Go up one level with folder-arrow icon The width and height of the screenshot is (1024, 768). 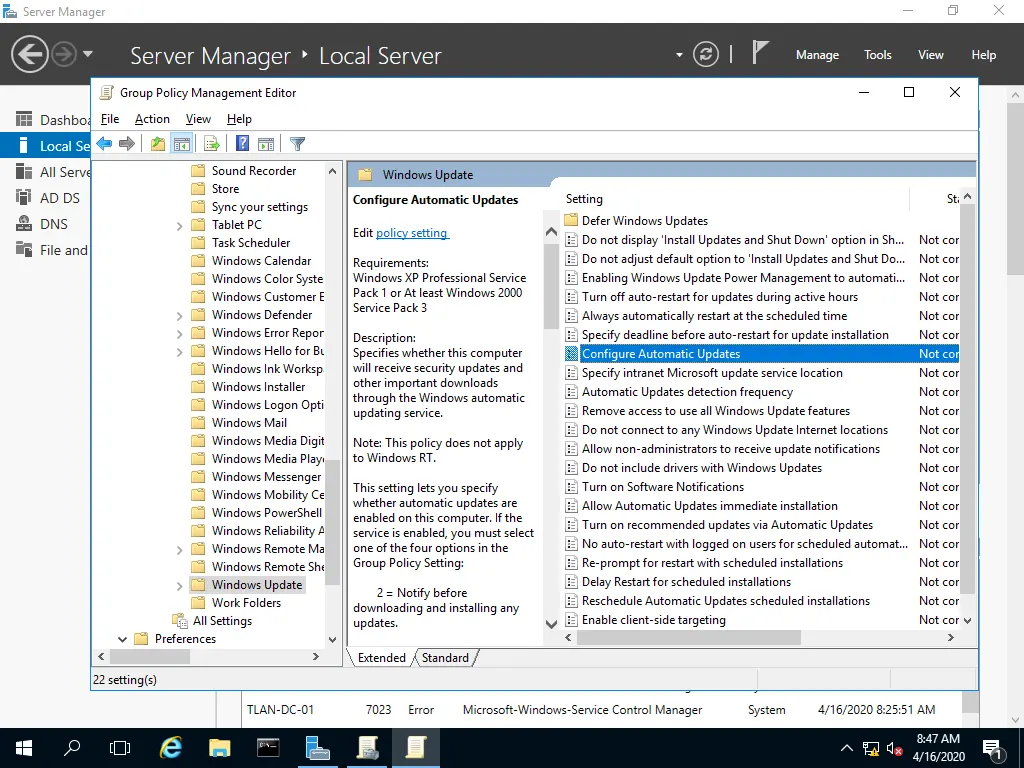157,144
